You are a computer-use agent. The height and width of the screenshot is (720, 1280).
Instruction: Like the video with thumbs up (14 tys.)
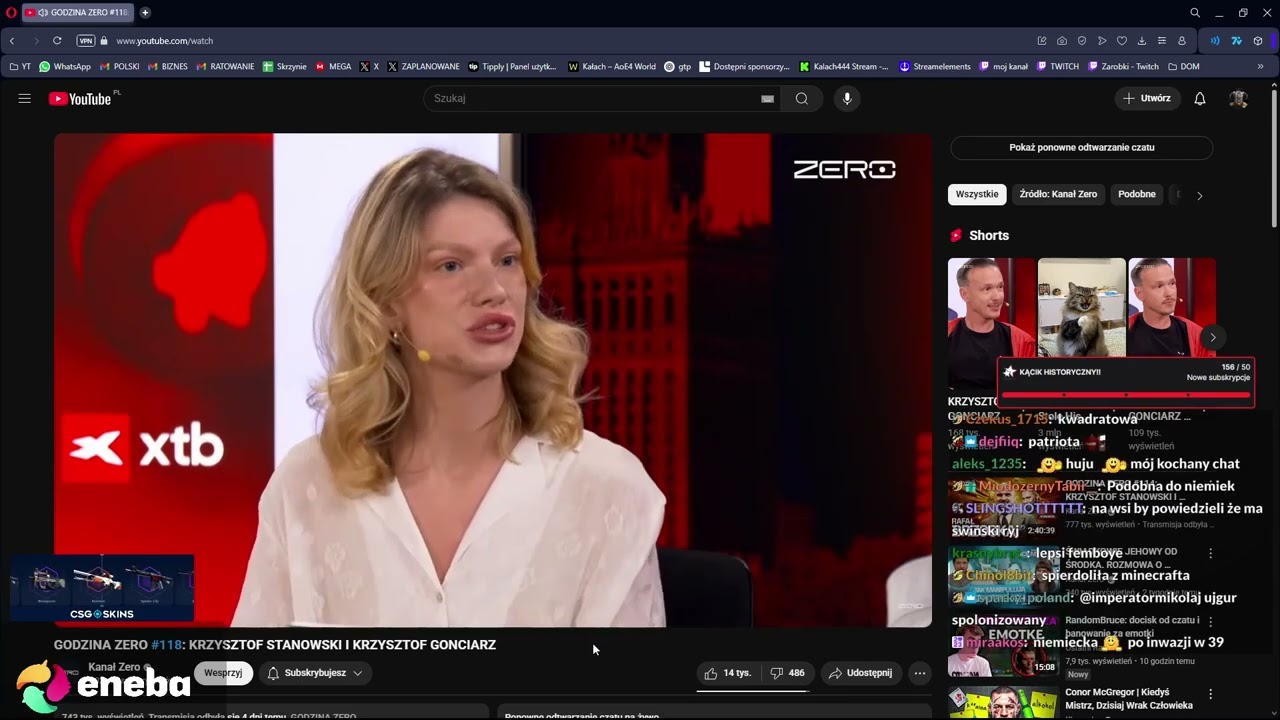727,673
